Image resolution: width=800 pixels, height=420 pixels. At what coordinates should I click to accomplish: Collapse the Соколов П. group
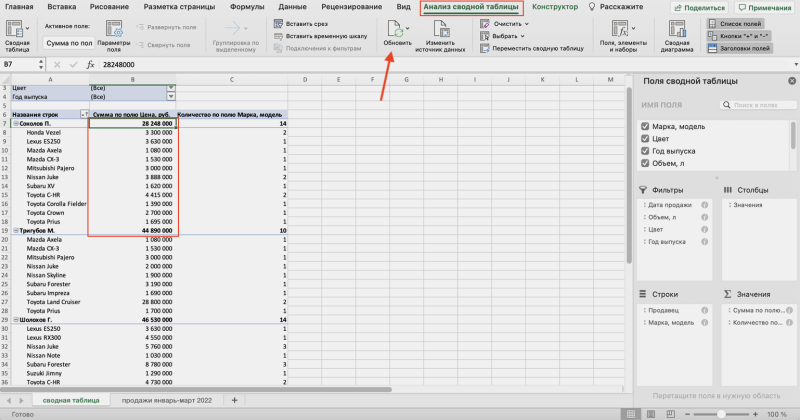pyautogui.click(x=16, y=123)
